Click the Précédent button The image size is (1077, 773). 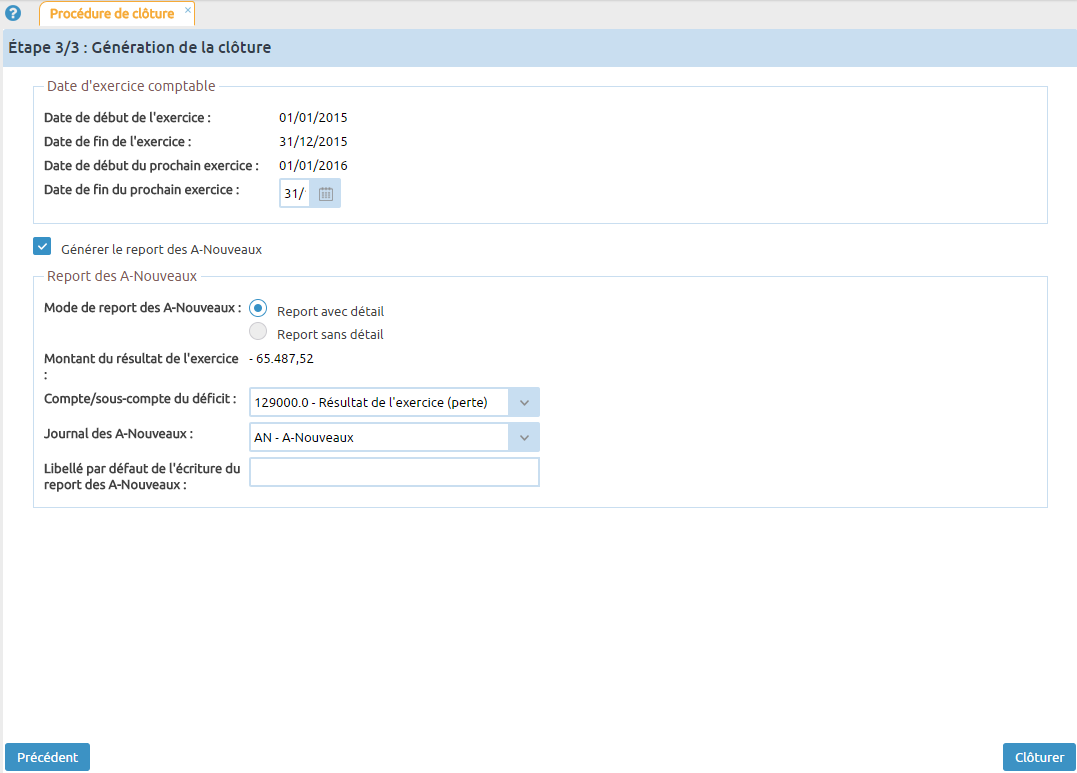coord(47,757)
